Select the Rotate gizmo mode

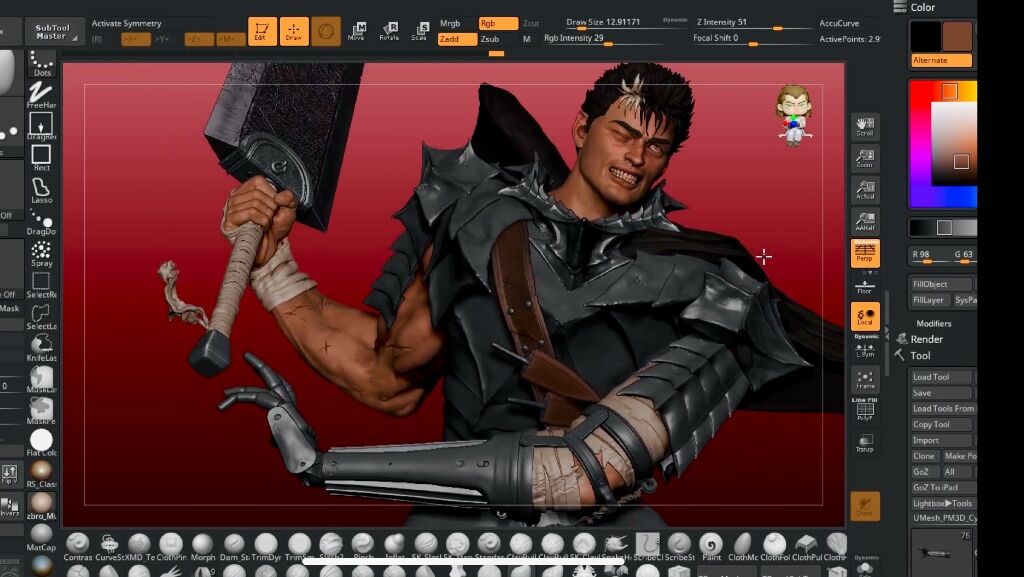click(x=389, y=31)
